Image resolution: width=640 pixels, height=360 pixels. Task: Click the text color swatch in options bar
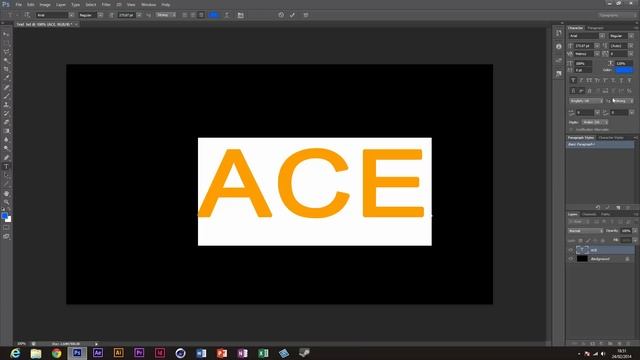click(213, 15)
